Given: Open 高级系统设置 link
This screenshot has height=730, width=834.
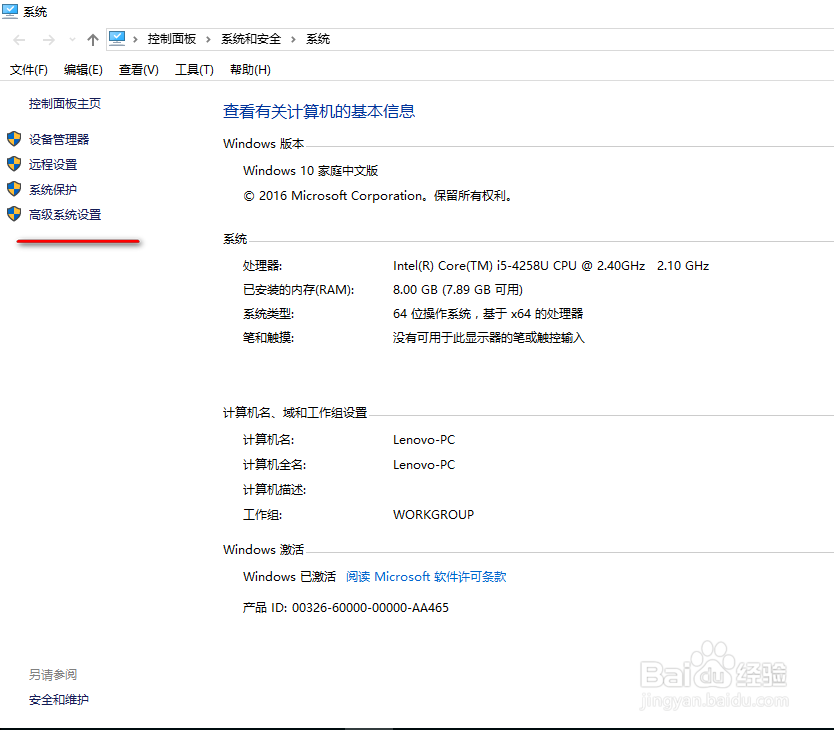Looking at the screenshot, I should pyautogui.click(x=65, y=214).
